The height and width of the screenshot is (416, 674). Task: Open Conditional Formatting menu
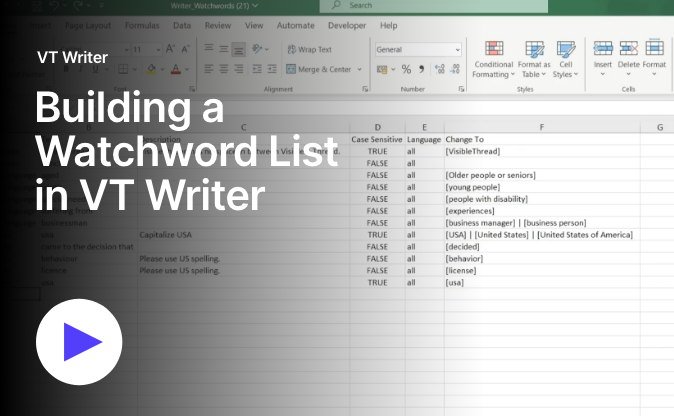(493, 58)
